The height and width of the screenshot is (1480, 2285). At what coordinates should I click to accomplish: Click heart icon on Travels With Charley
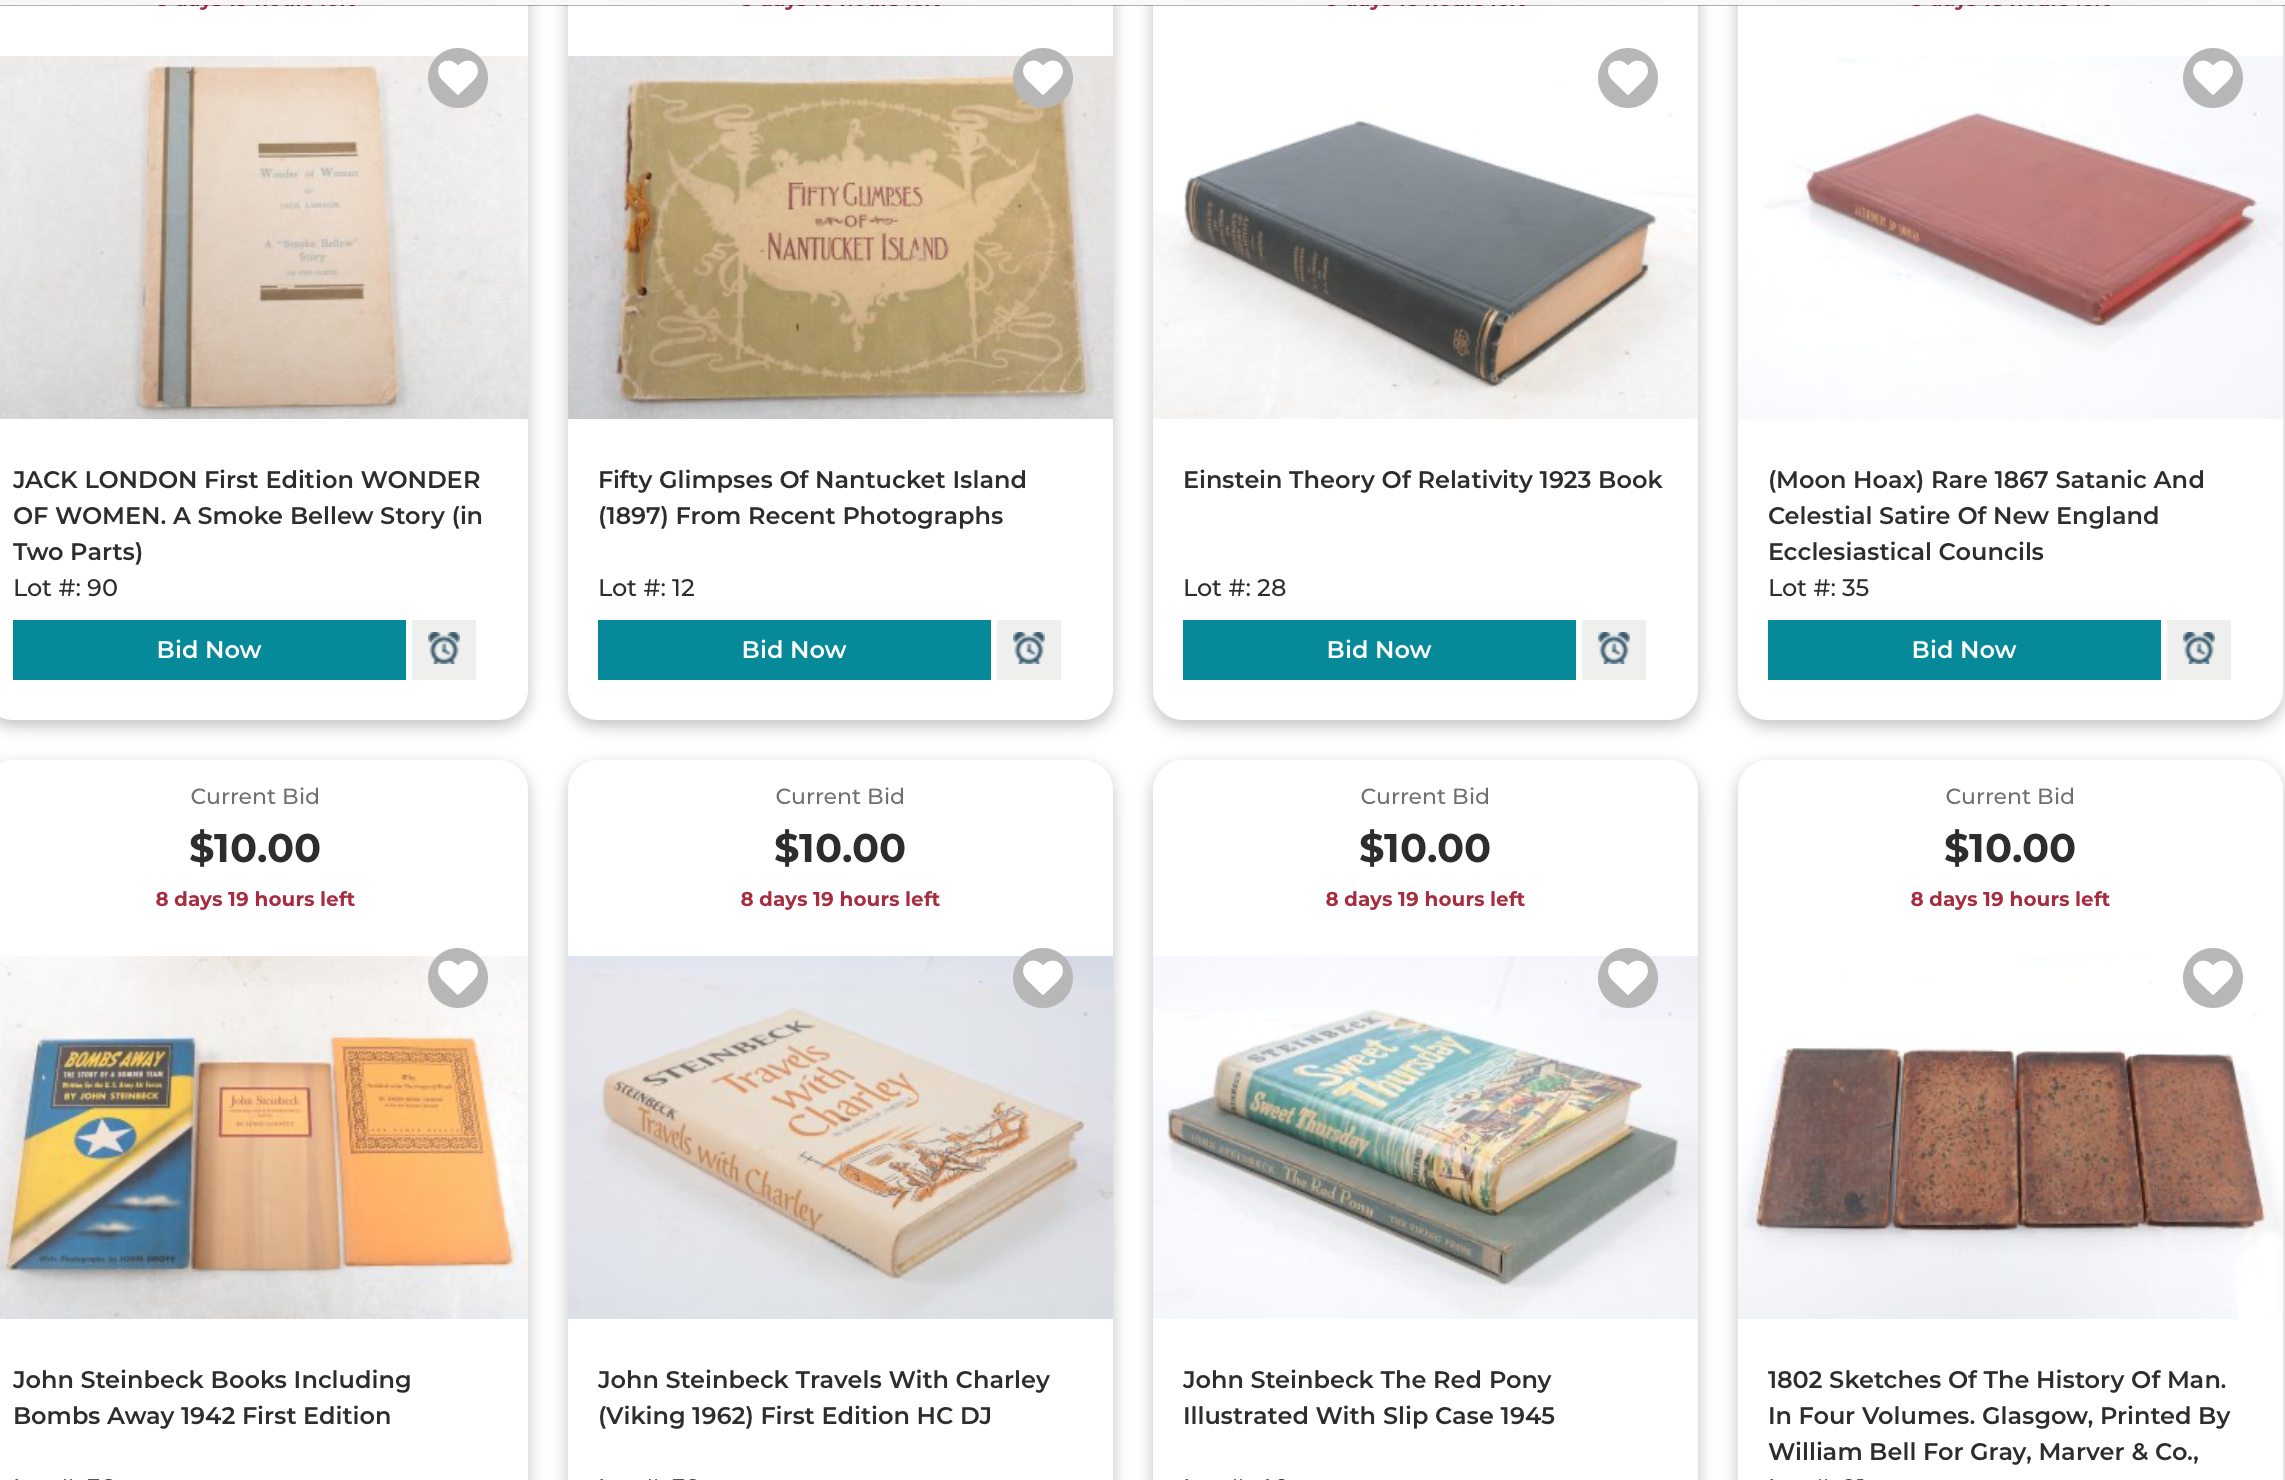point(1043,978)
